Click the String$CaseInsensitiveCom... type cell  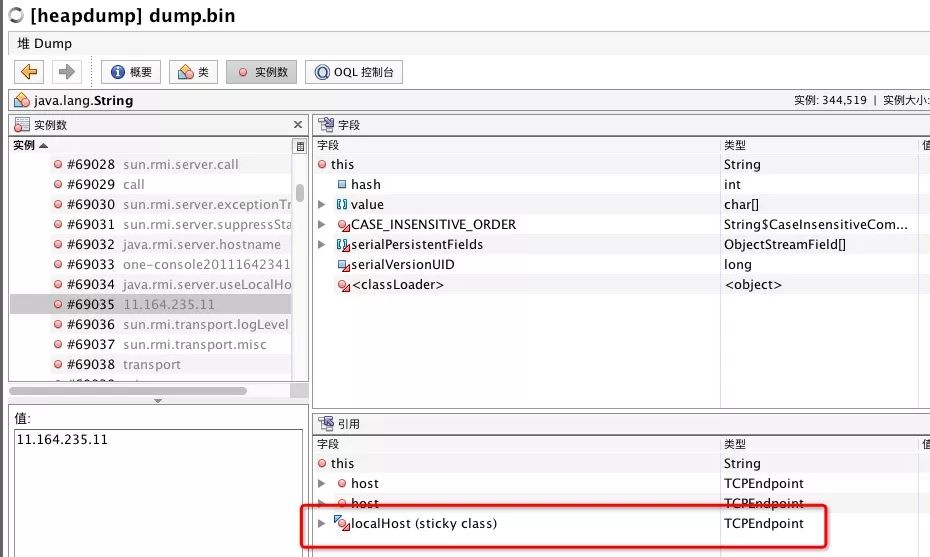pos(816,224)
